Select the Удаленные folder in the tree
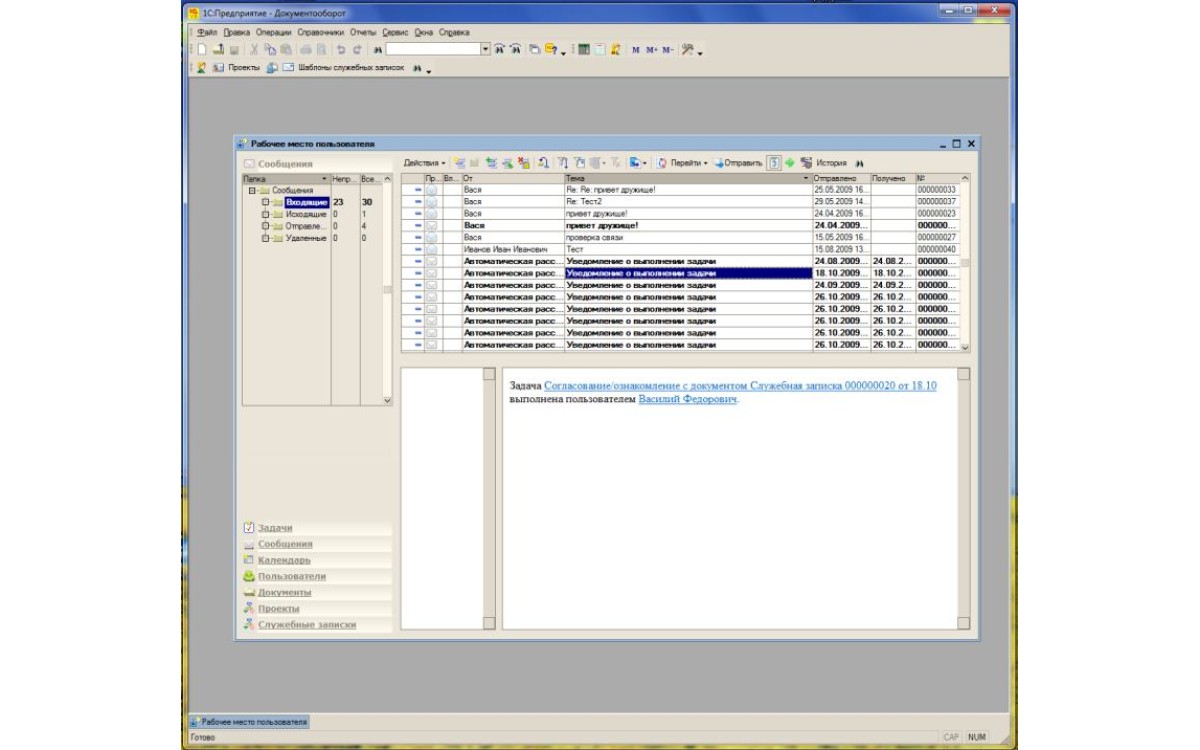Screen dimensions: 1200x750 click(x=306, y=238)
